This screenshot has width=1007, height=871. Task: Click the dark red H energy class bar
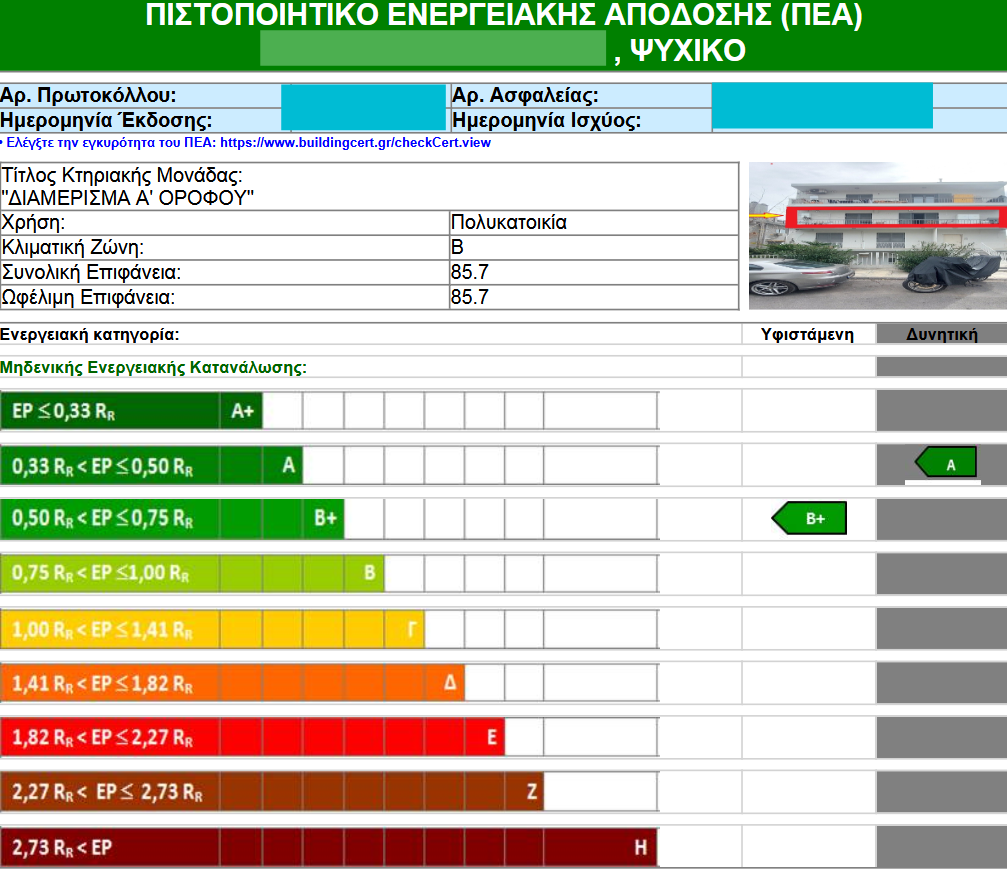(x=330, y=849)
